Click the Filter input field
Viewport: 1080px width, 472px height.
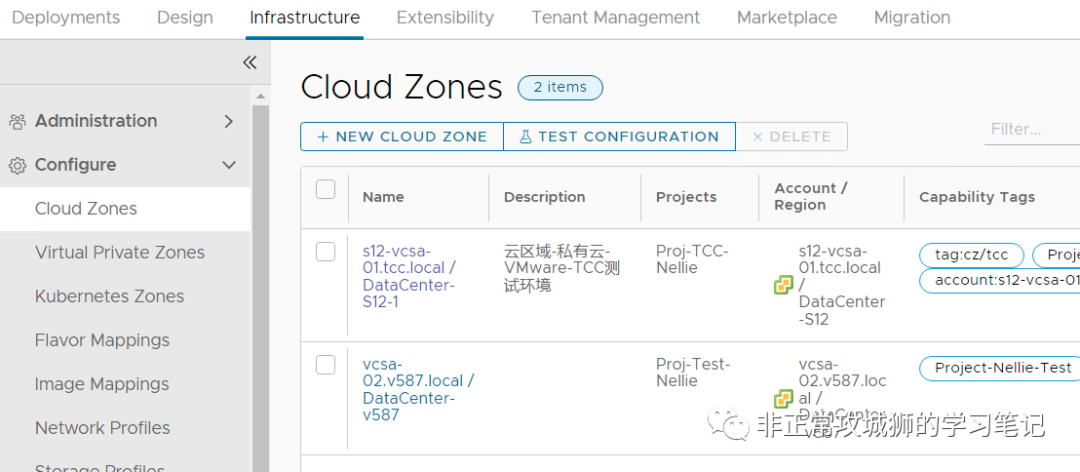coord(1030,129)
